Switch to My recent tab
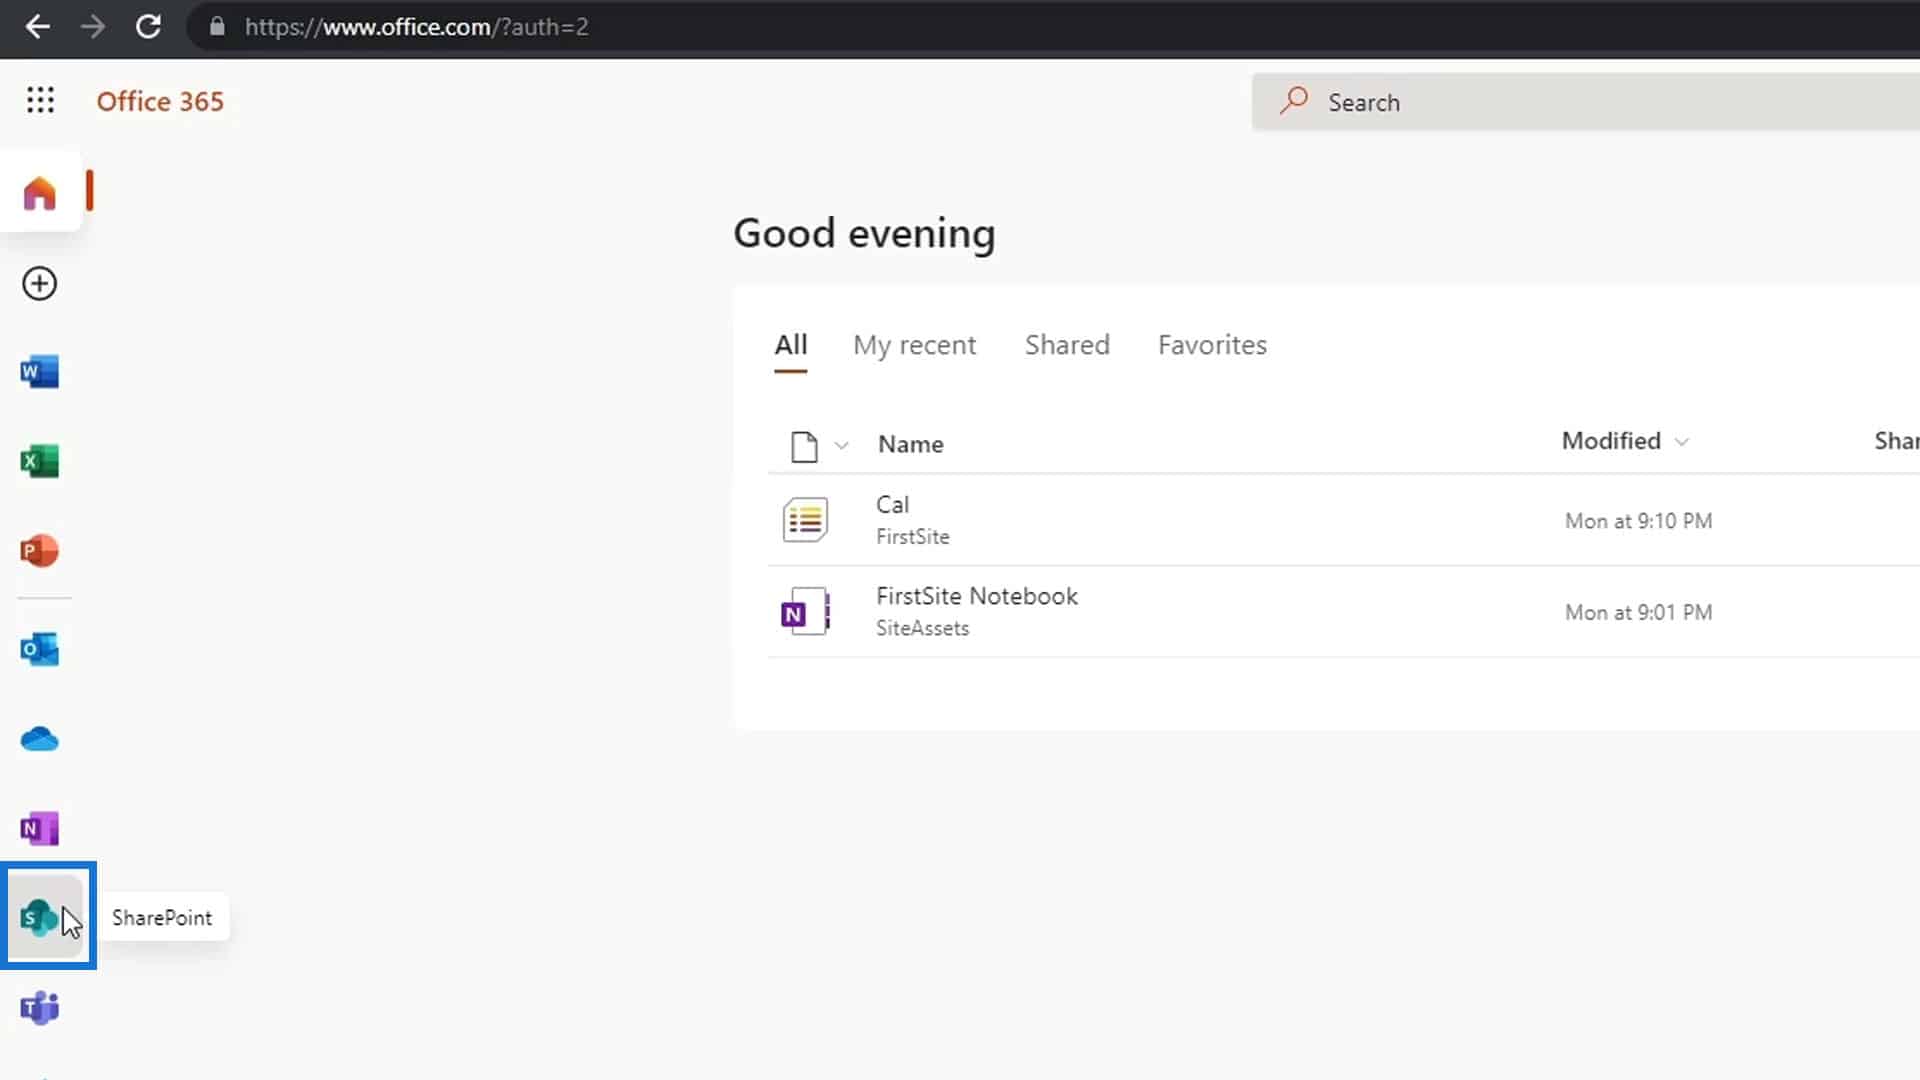 (914, 345)
